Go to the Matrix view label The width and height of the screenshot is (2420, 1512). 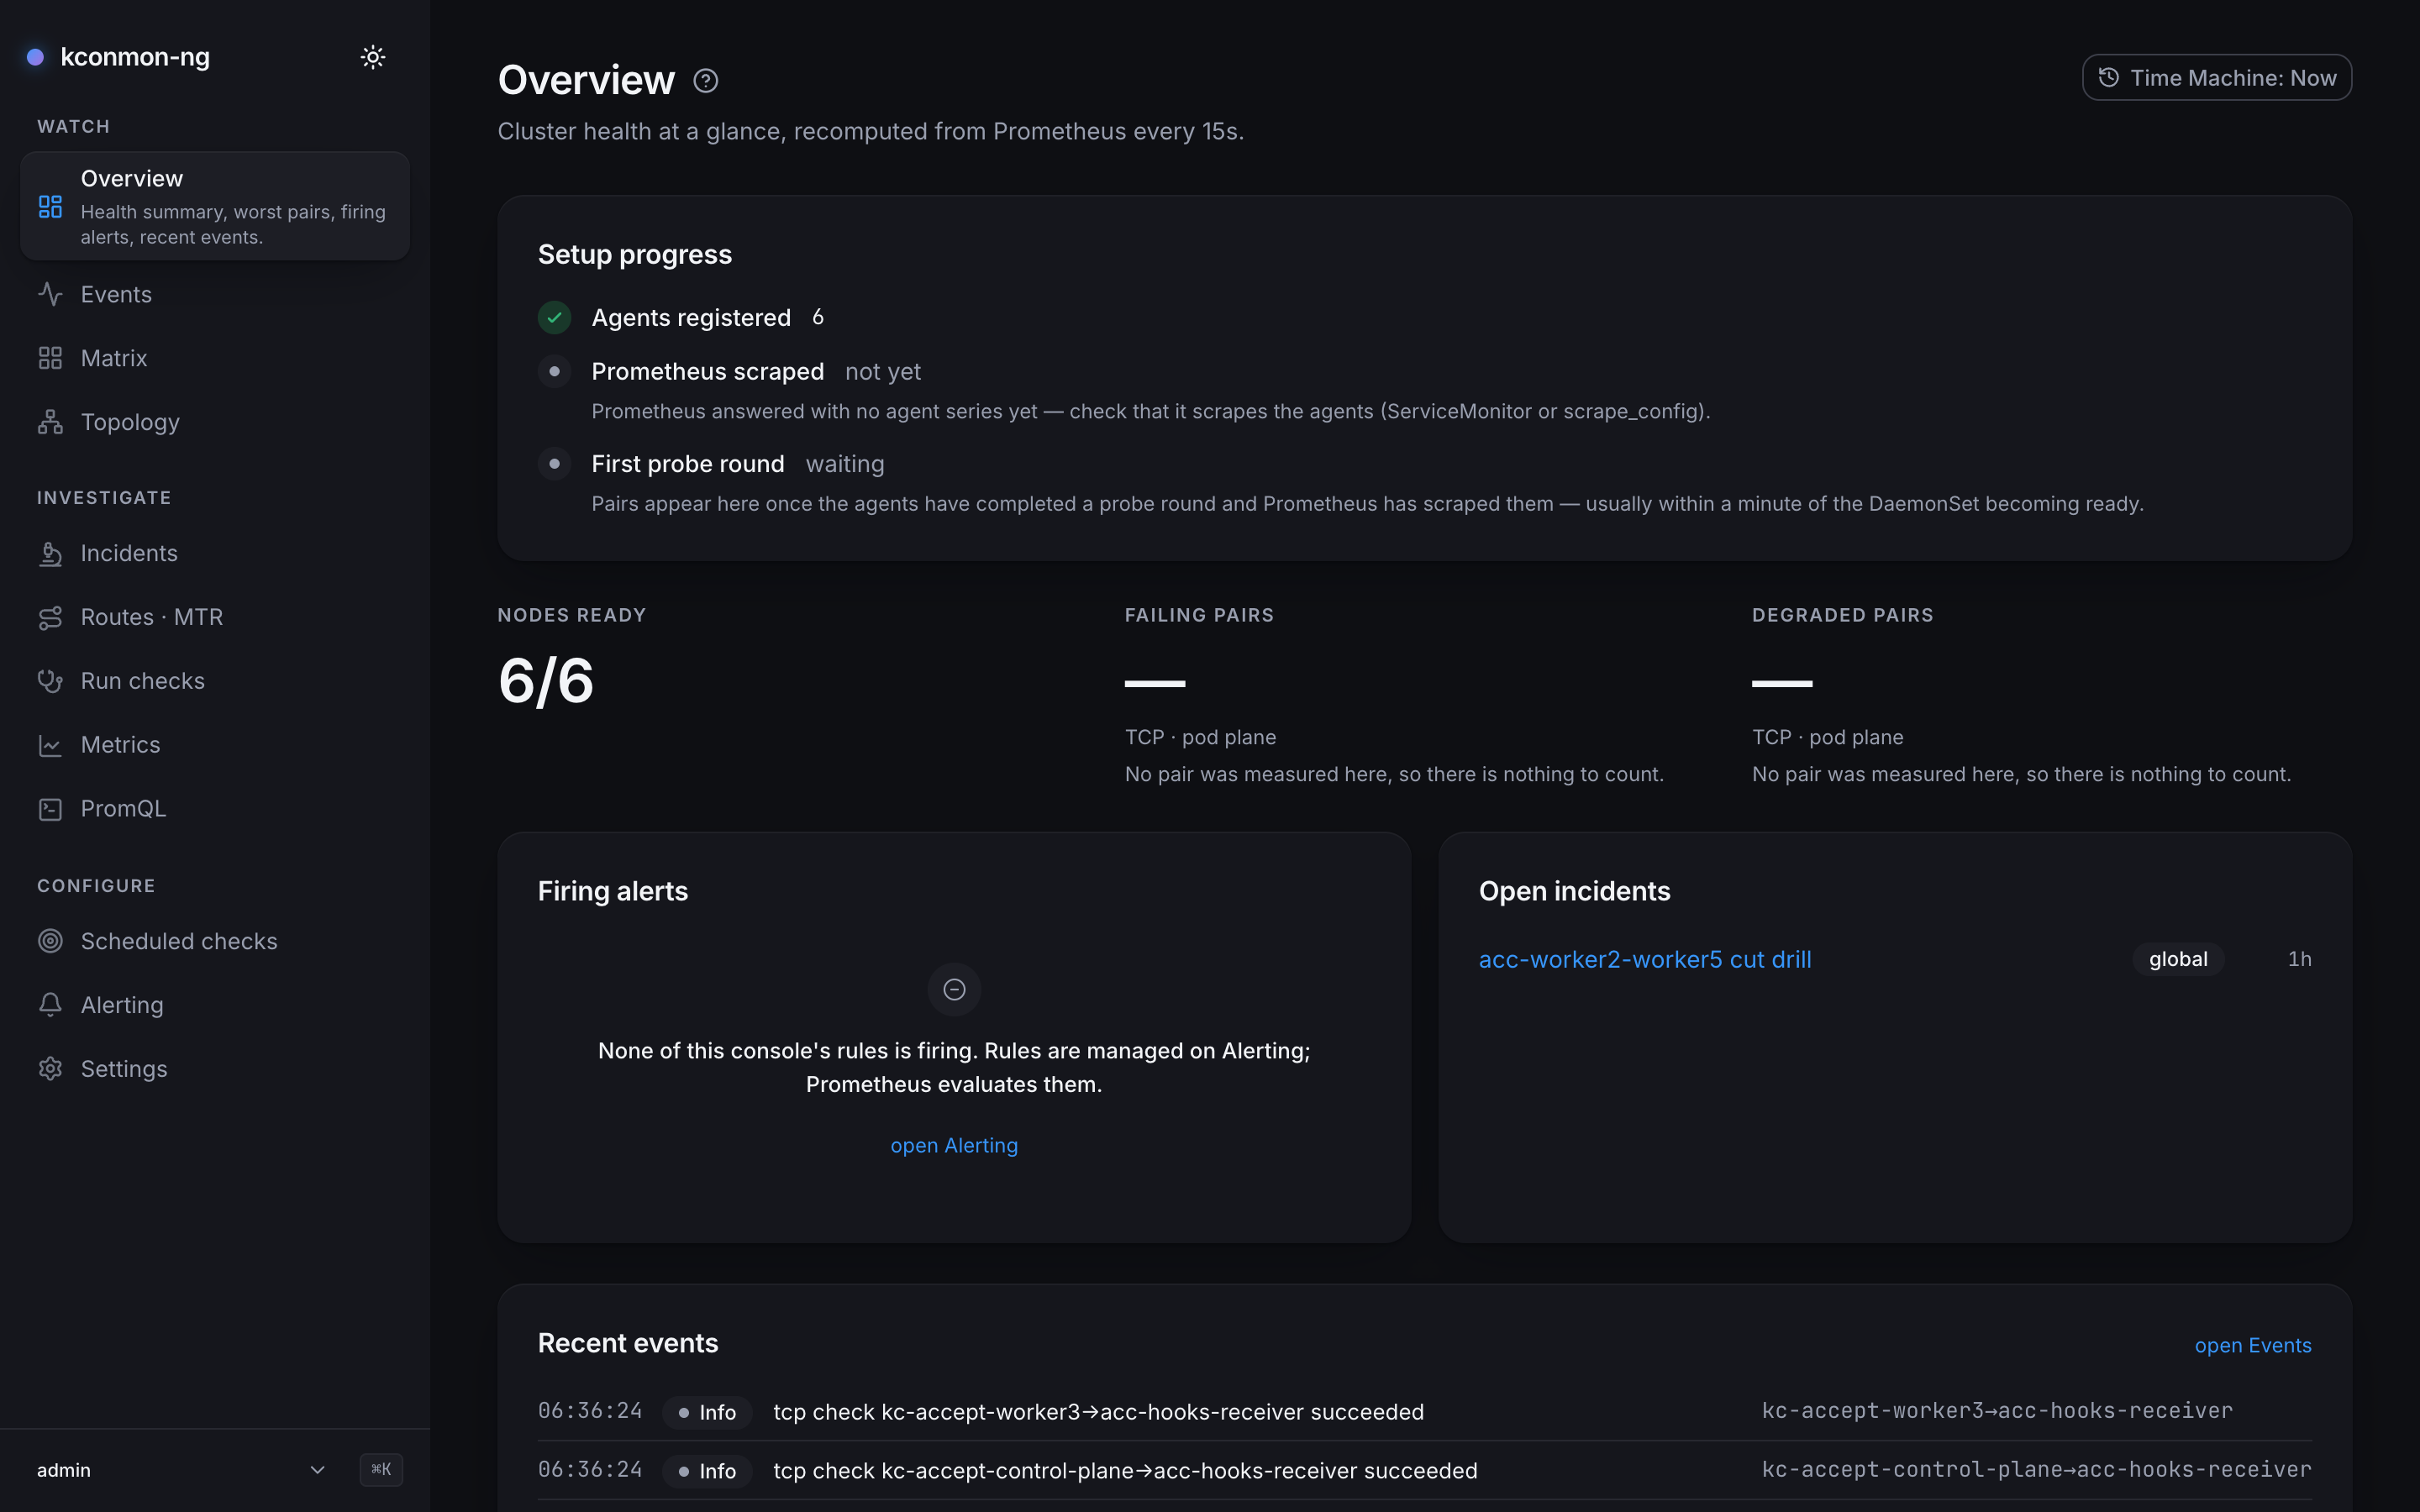(x=114, y=358)
